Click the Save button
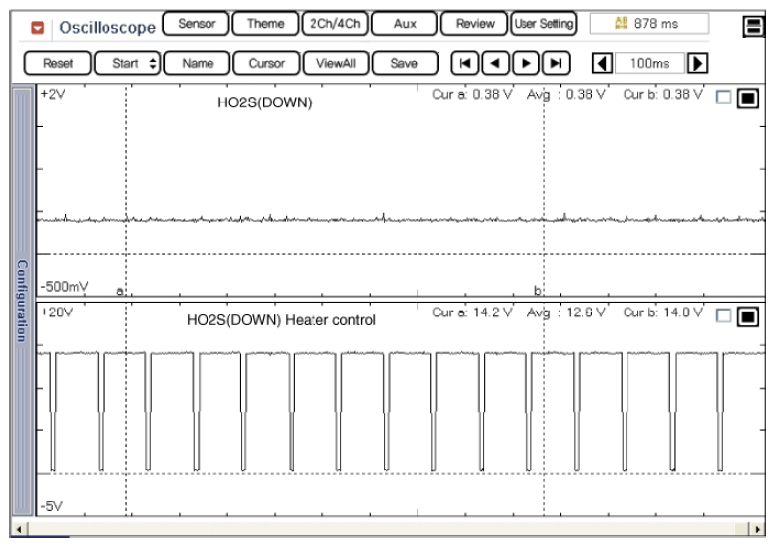The height and width of the screenshot is (547, 775). pos(404,63)
